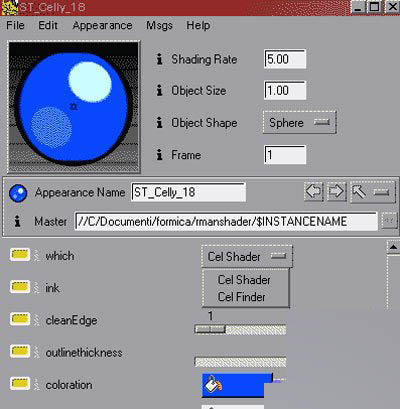The image size is (400, 409).
Task: Click the blue sphere appearance icon
Action: [18, 193]
